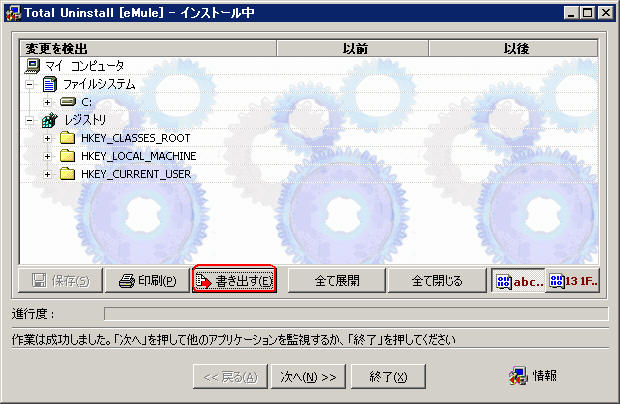620x404 pixels.
Task: Collapse the ファイルシステム tree node
Action: pos(30,84)
